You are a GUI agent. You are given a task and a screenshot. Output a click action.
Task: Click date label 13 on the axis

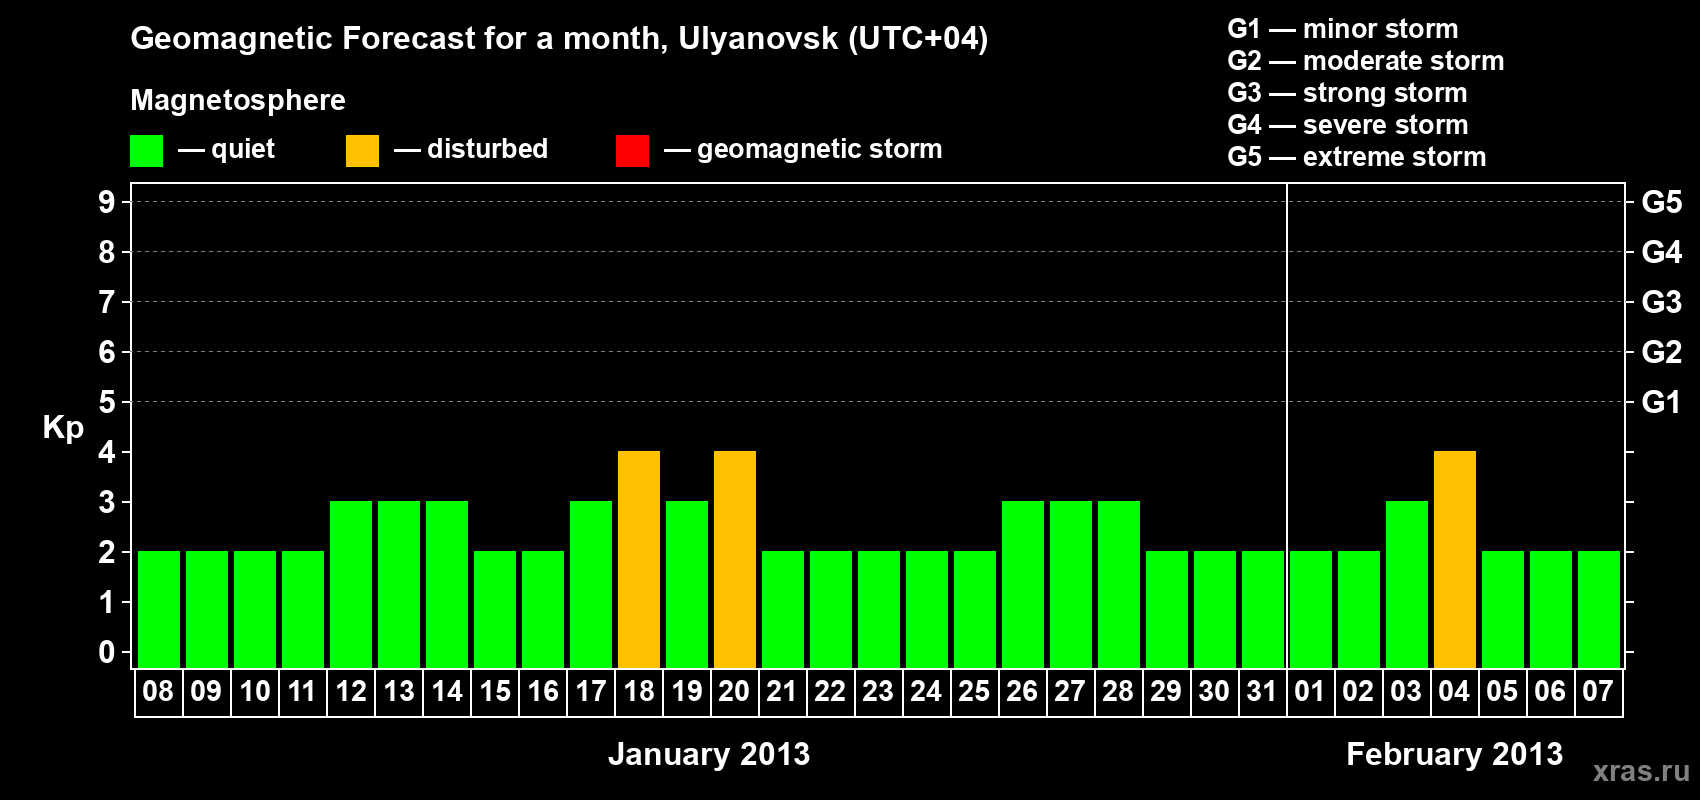[398, 692]
